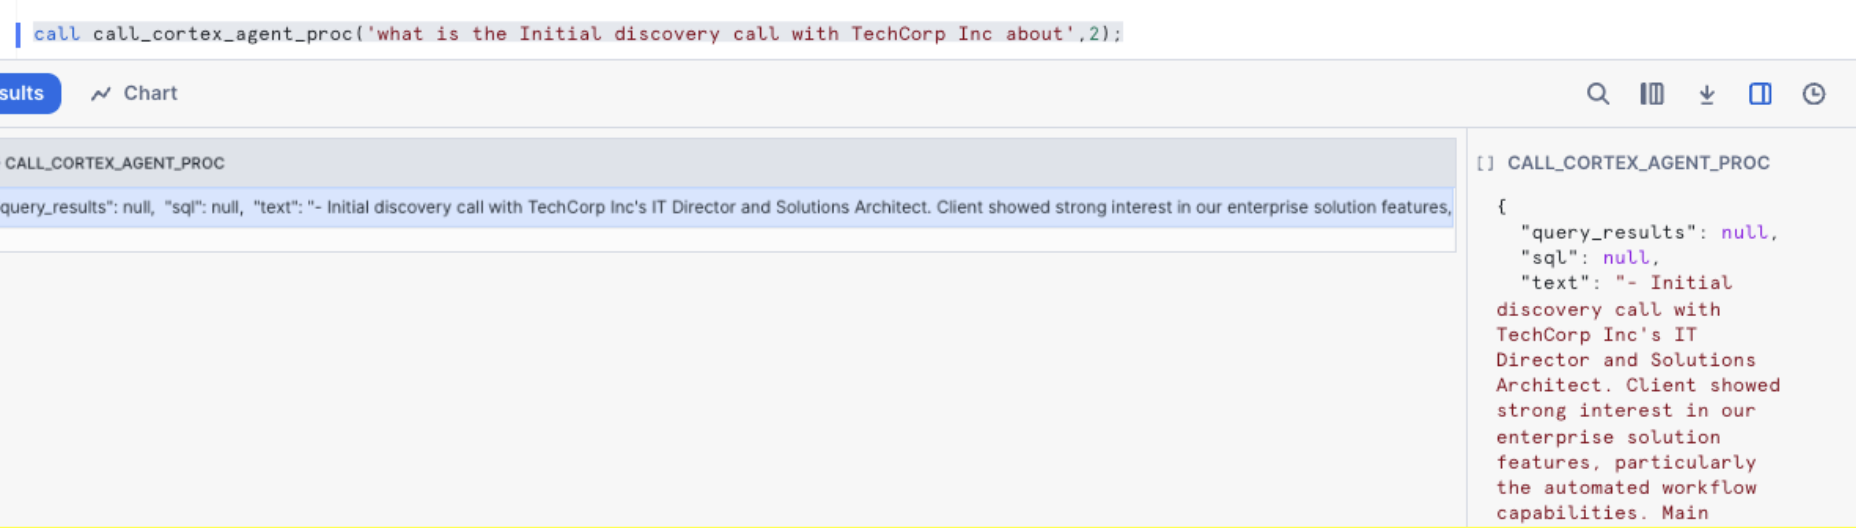This screenshot has height=528, width=1856.
Task: Open the query history clock icon
Action: click(x=1813, y=94)
